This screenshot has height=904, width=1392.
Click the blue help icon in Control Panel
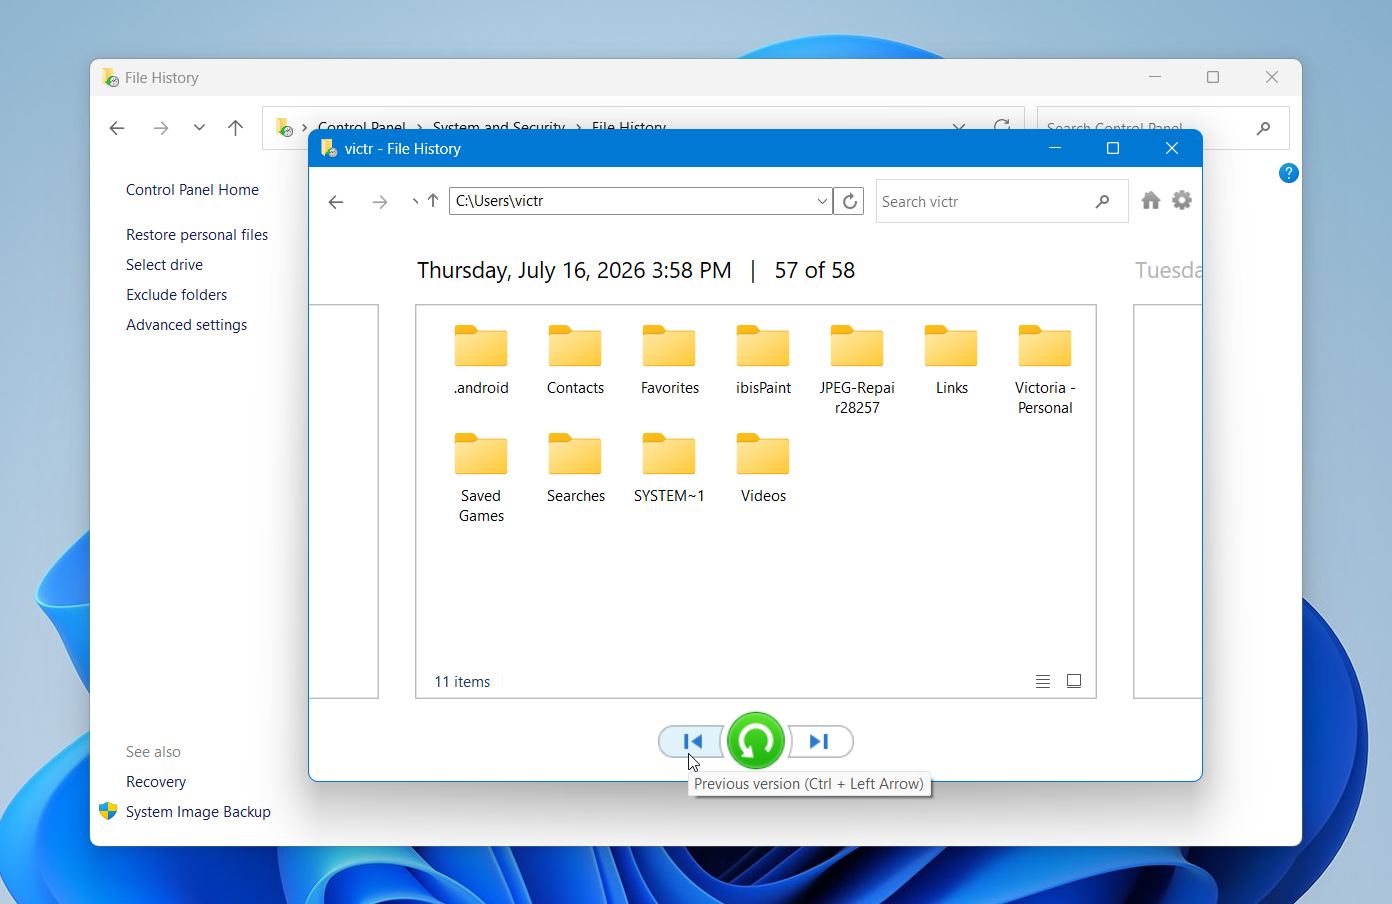click(1289, 173)
